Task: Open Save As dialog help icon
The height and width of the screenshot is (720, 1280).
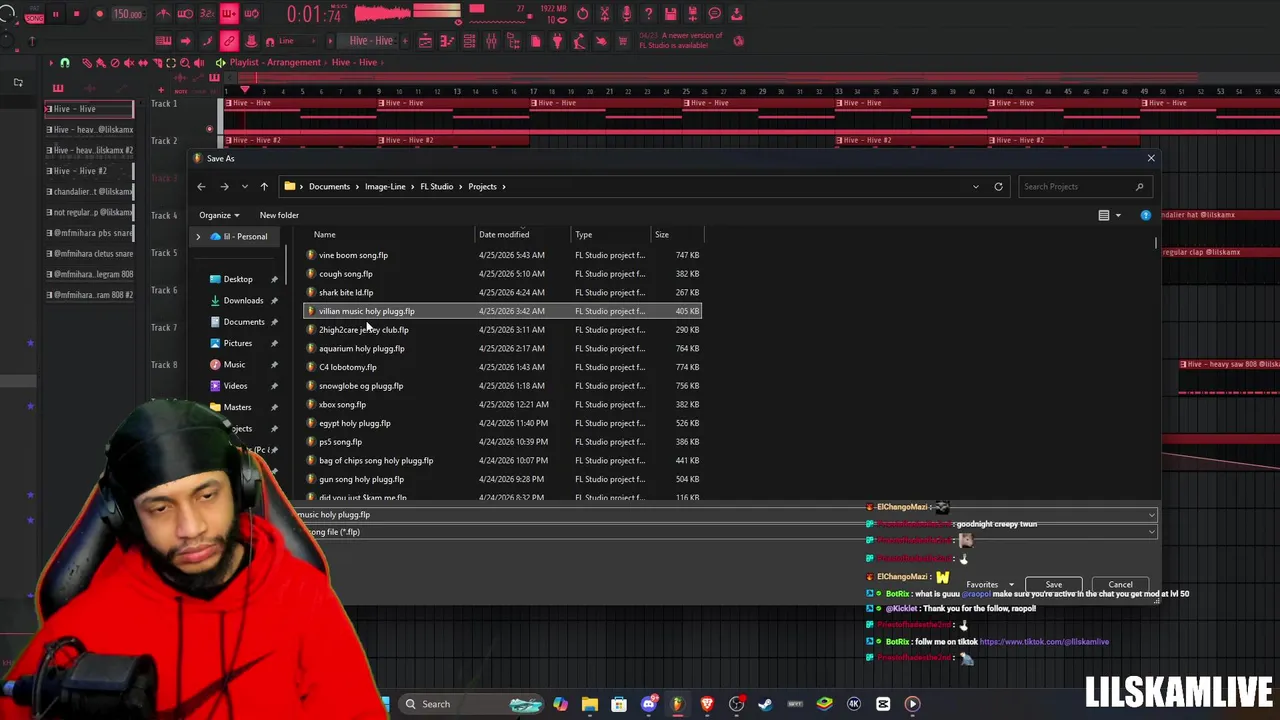Action: pos(1146,215)
